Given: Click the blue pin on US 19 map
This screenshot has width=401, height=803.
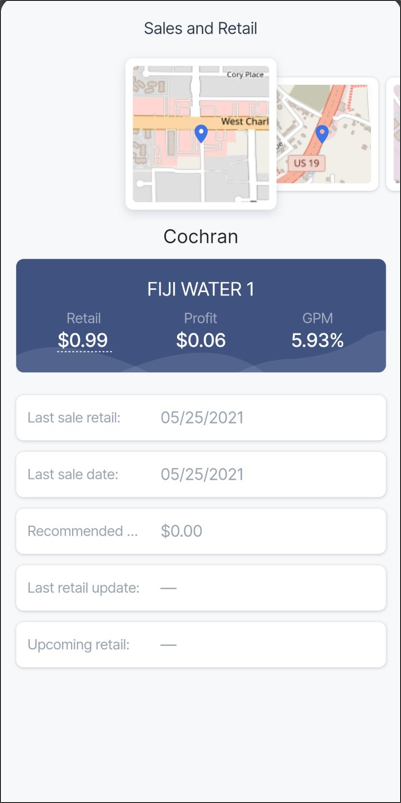Looking at the screenshot, I should click(x=322, y=134).
